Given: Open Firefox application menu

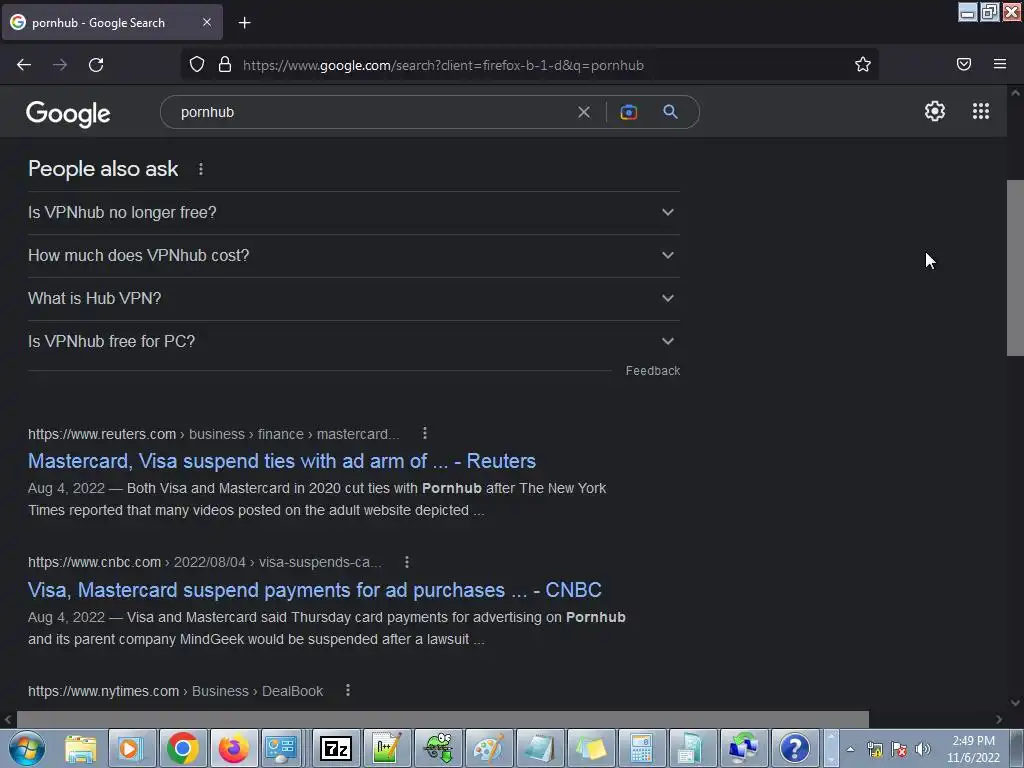Looking at the screenshot, I should 999,64.
